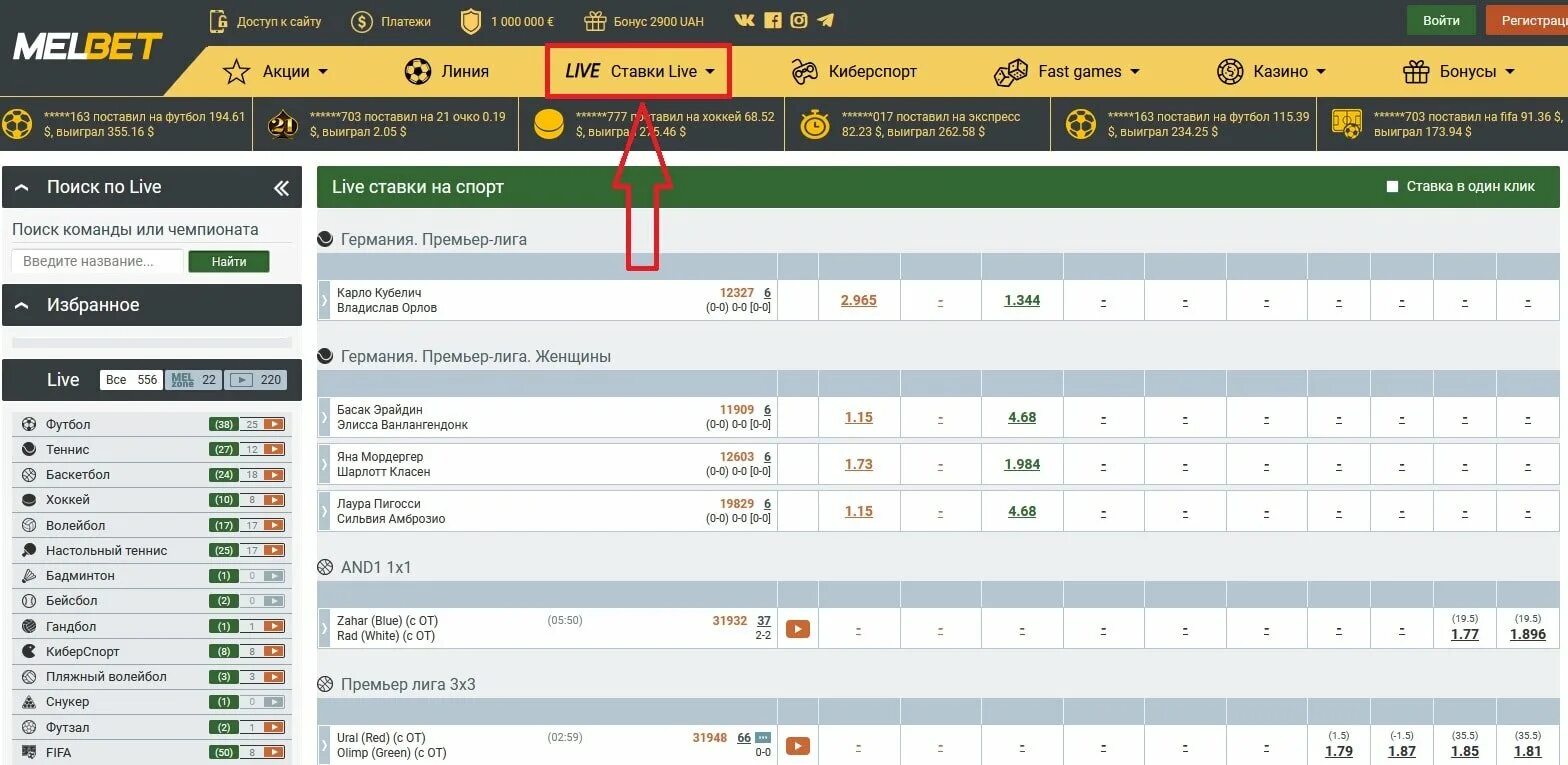
Task: Select 1.77 odds in Zahar match
Action: pos(1465,634)
